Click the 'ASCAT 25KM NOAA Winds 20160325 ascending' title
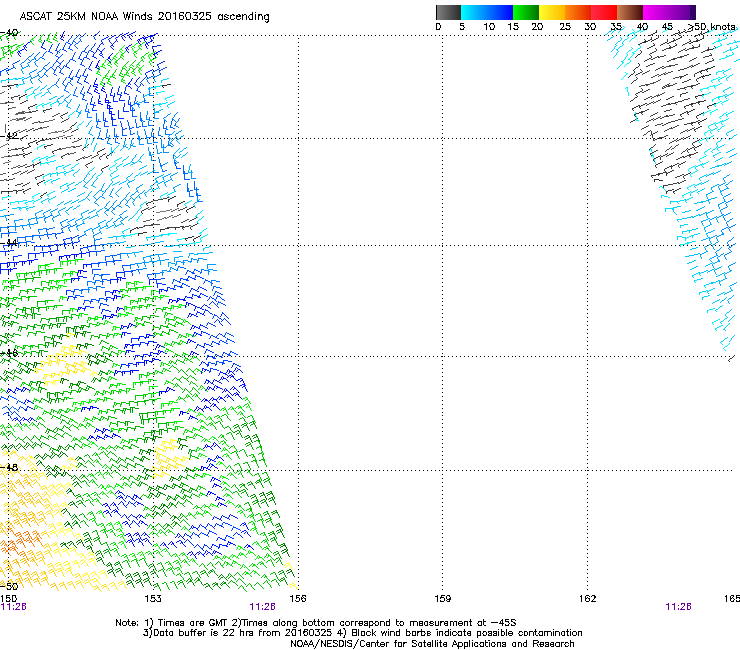Image resolution: width=740 pixels, height=650 pixels. click(144, 17)
